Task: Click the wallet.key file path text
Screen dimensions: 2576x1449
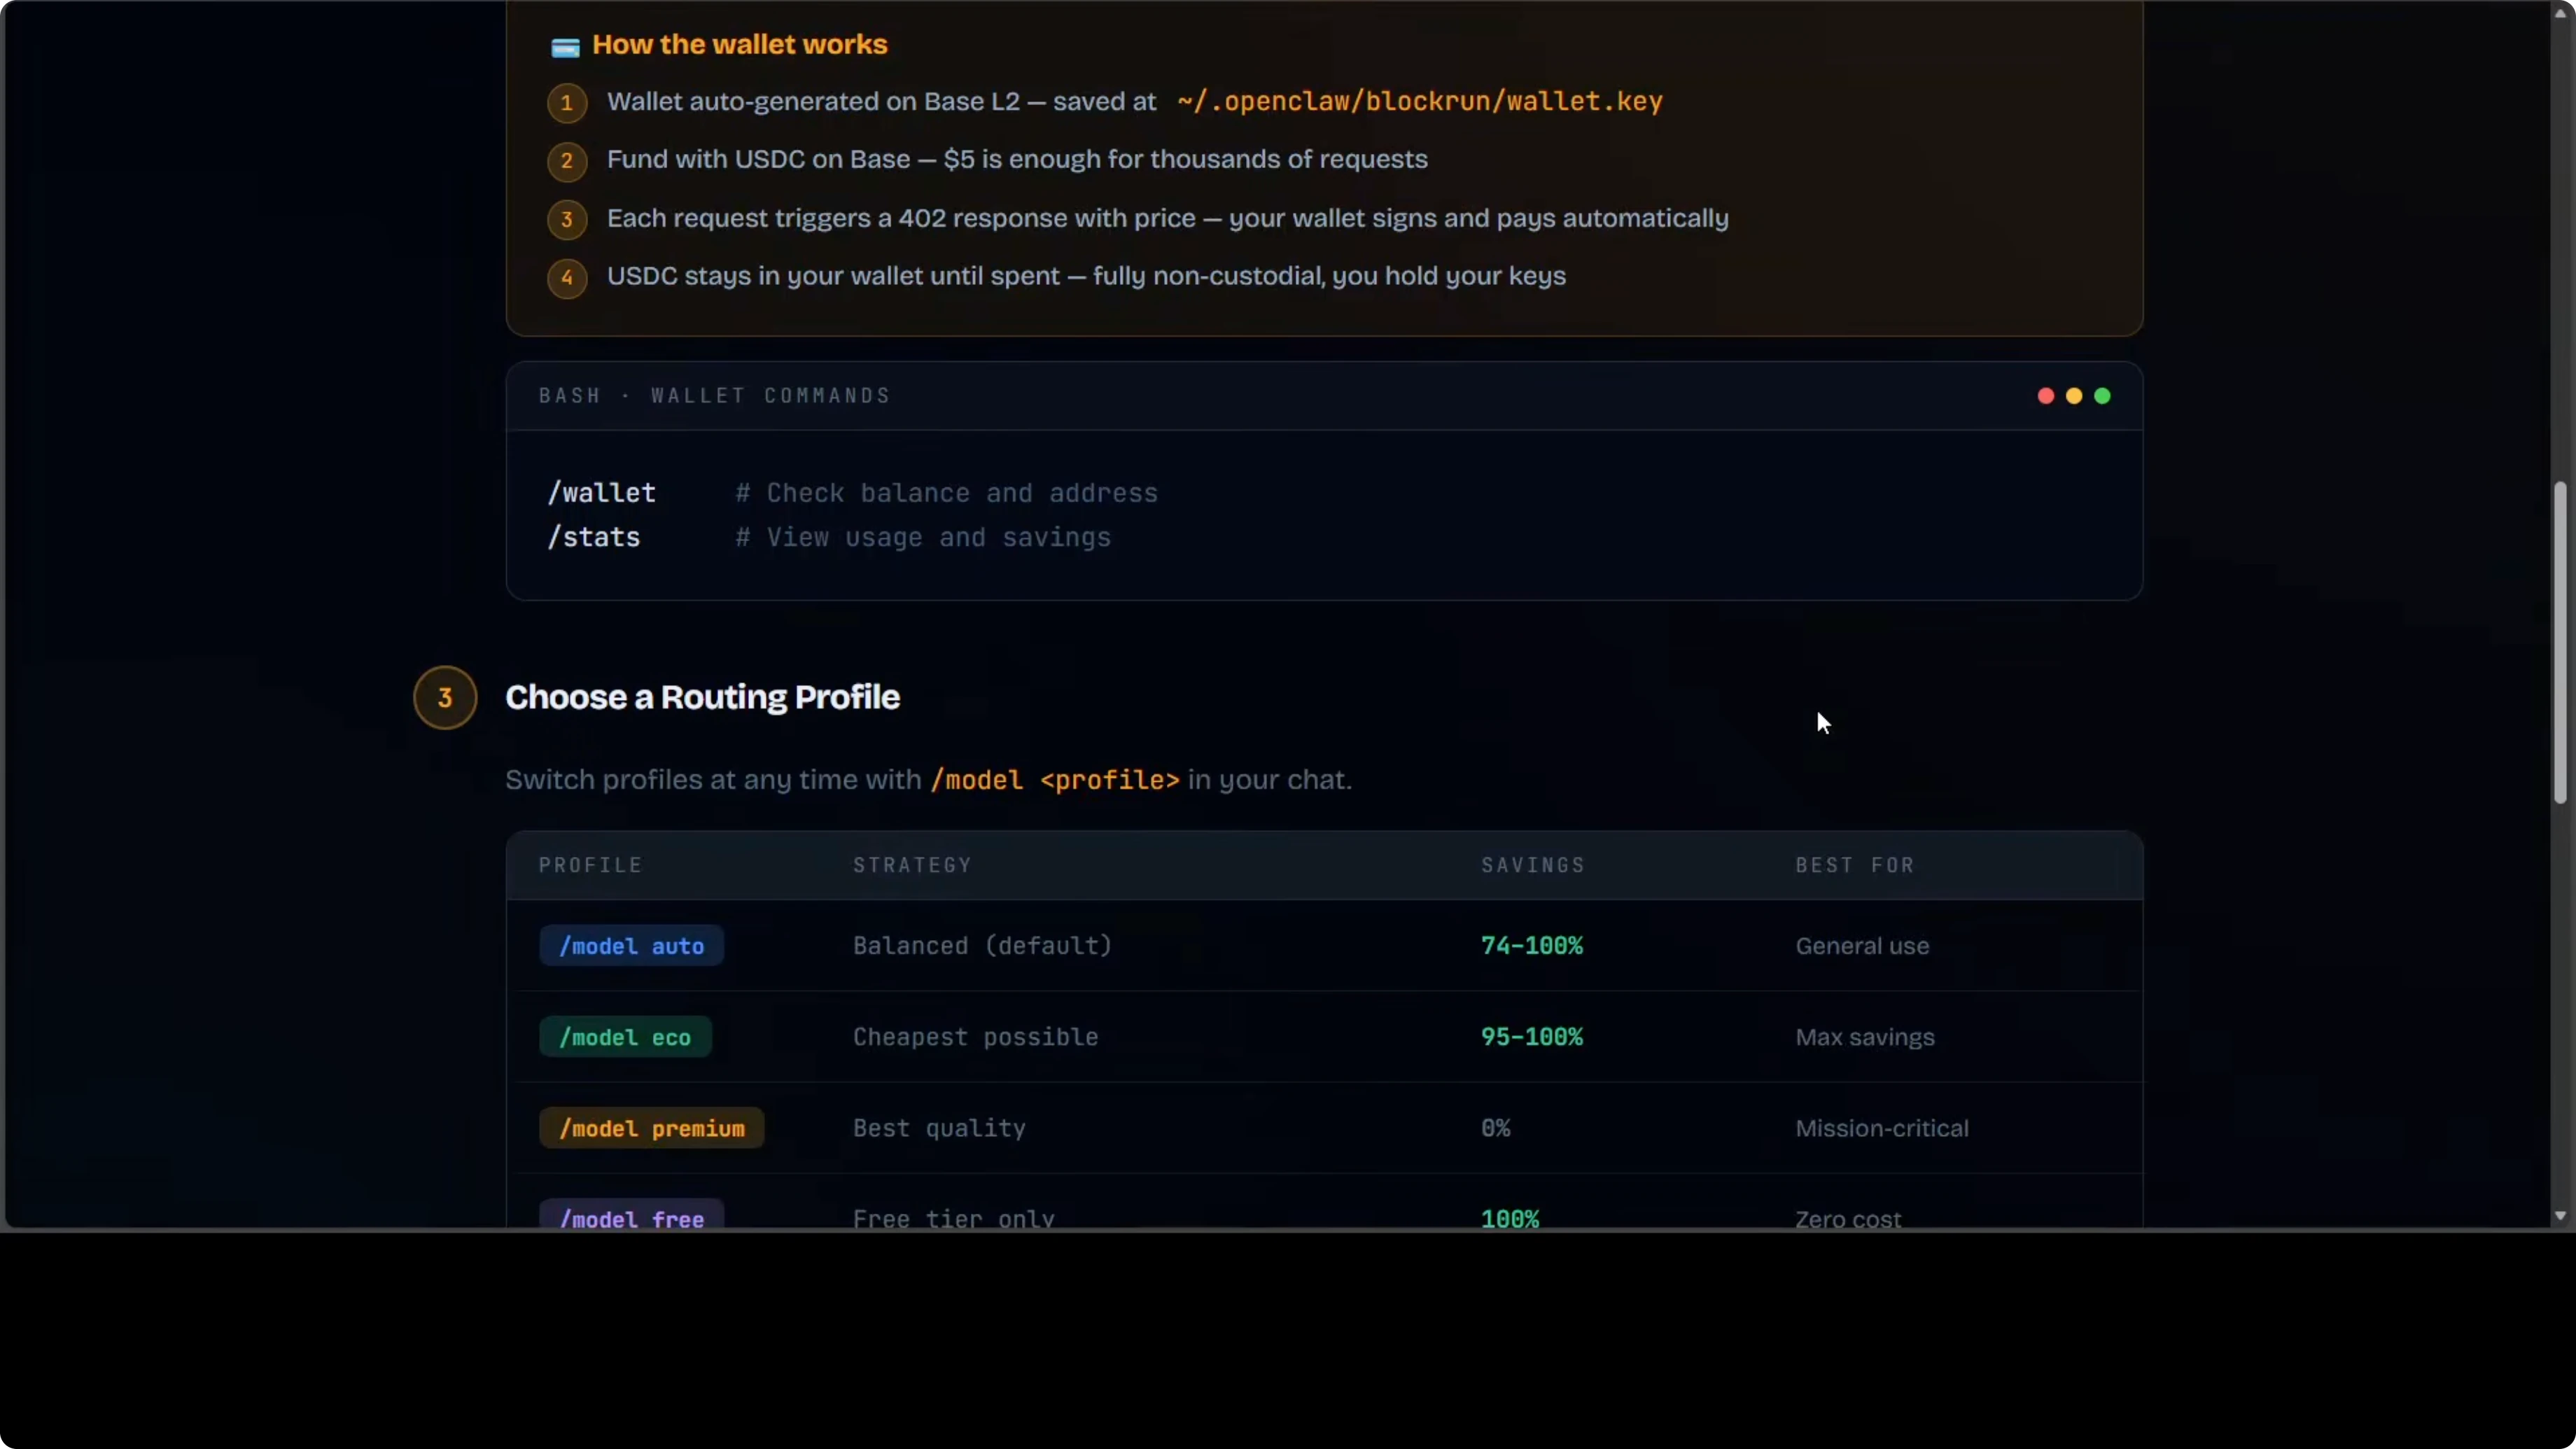Action: click(1419, 101)
